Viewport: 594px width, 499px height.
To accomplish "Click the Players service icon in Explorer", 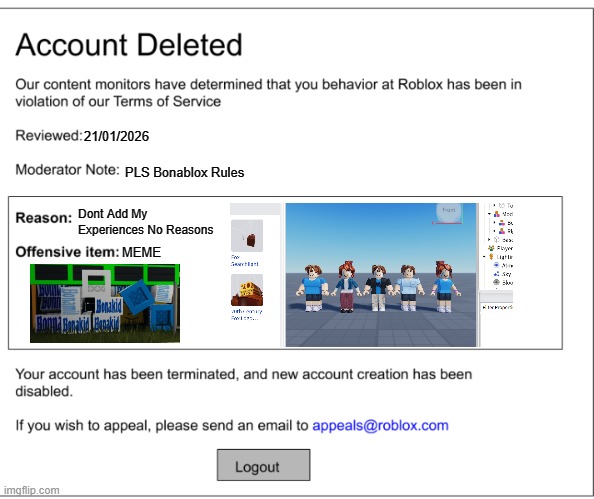I will click(491, 248).
